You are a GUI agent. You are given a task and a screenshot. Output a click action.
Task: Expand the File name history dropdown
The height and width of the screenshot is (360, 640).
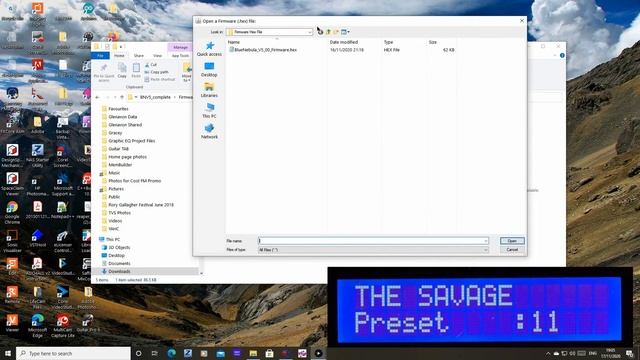486,241
